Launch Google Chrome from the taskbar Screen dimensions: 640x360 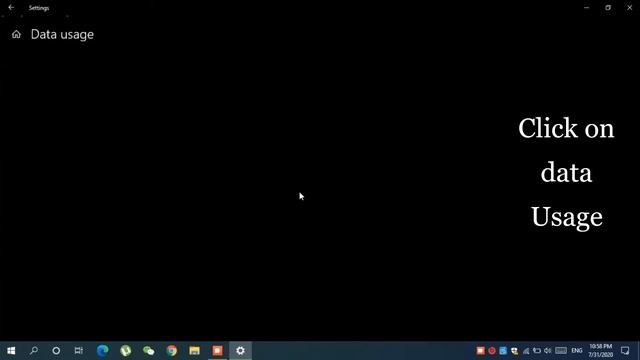172,351
